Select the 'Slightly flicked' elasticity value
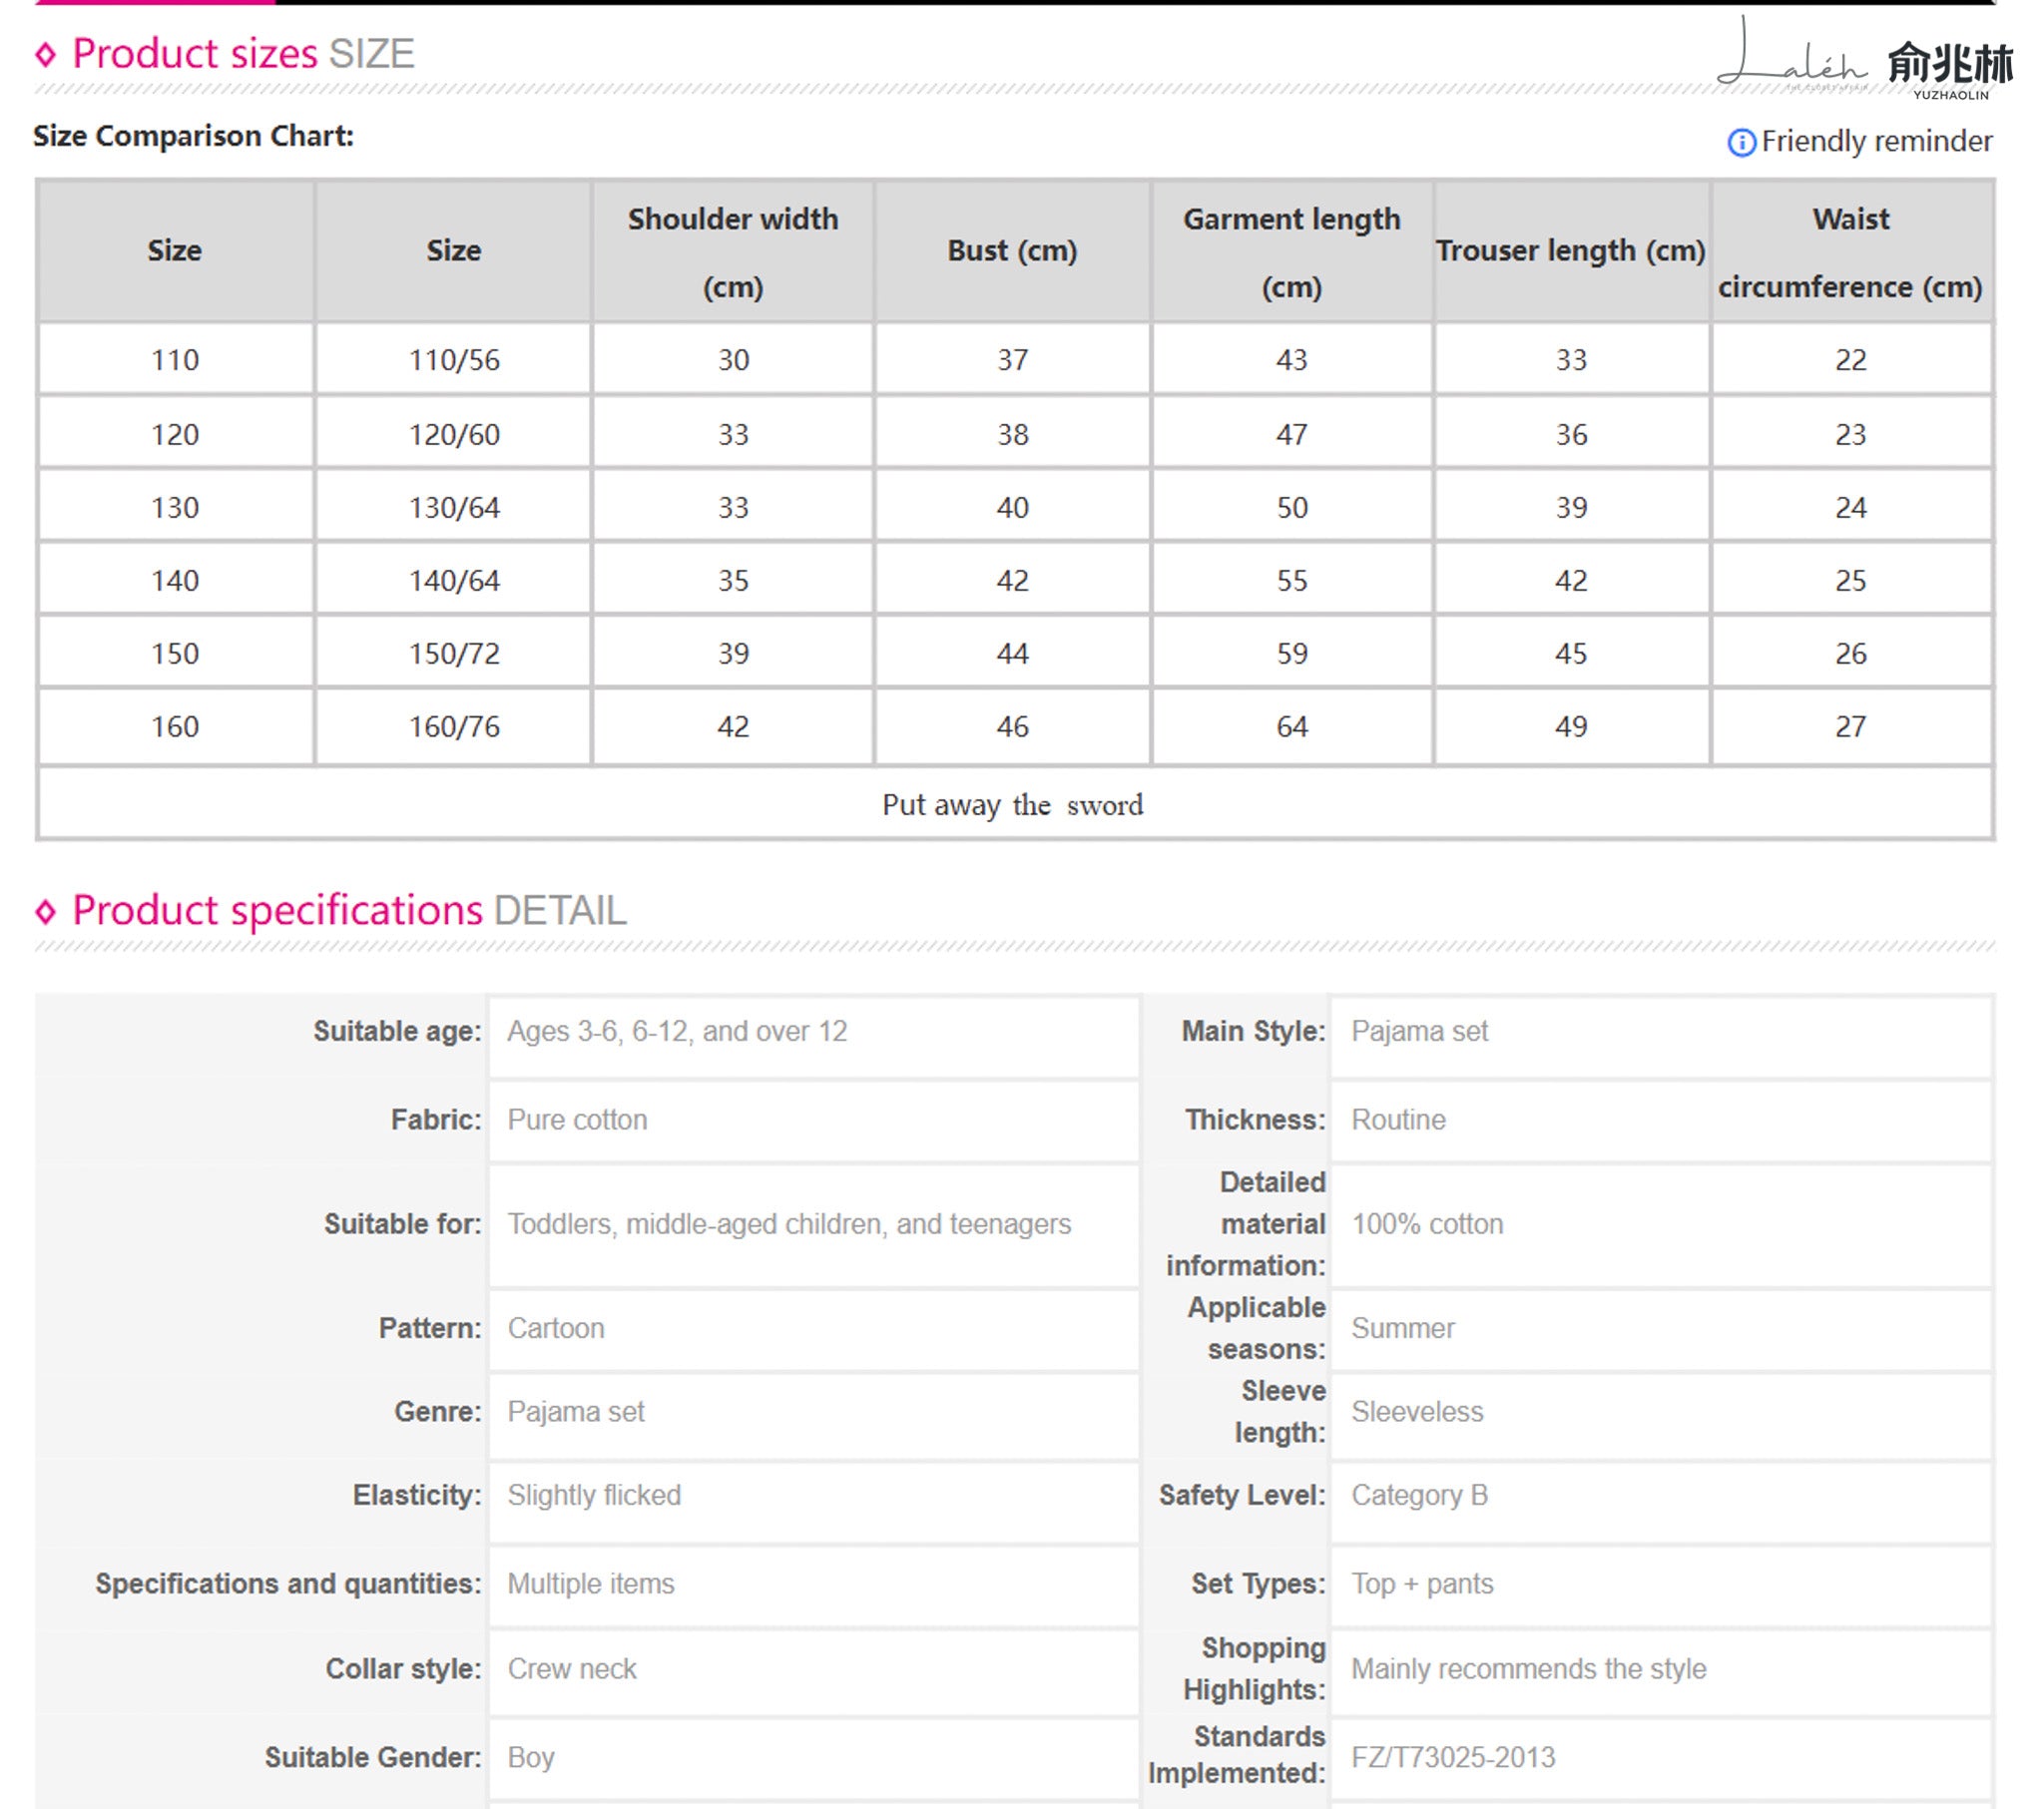This screenshot has width=2044, height=1809. tap(594, 1495)
